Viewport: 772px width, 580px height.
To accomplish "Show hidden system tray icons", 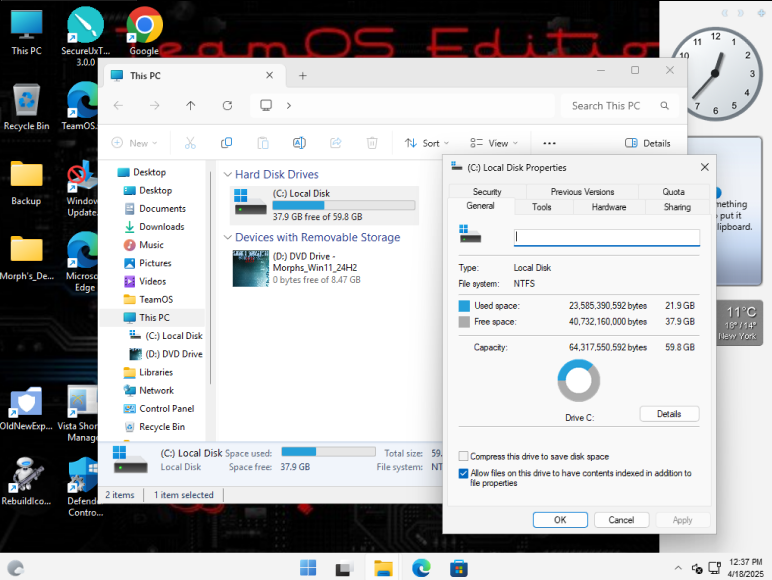I will [x=678, y=568].
